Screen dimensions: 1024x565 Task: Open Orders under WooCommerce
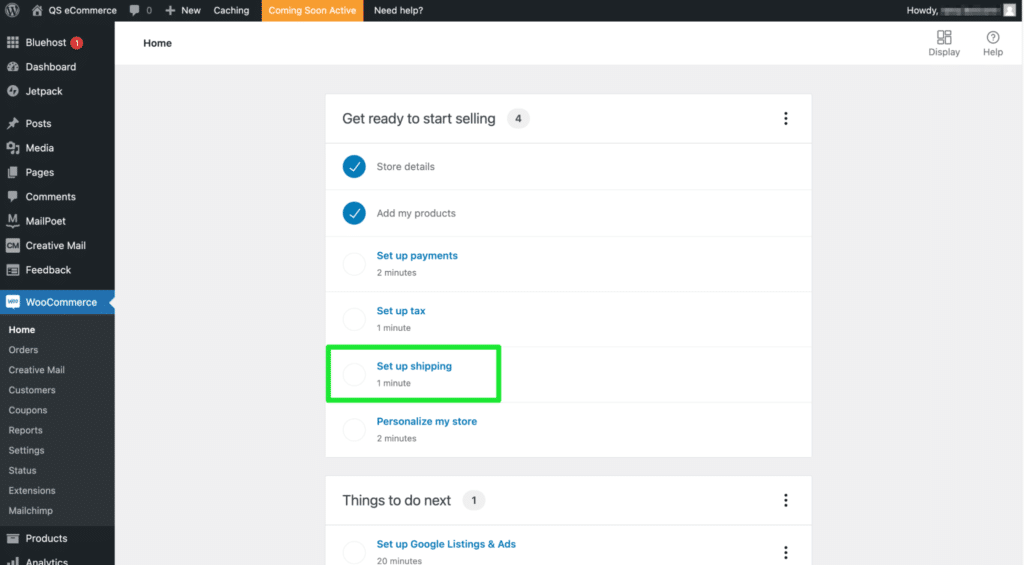pos(24,350)
